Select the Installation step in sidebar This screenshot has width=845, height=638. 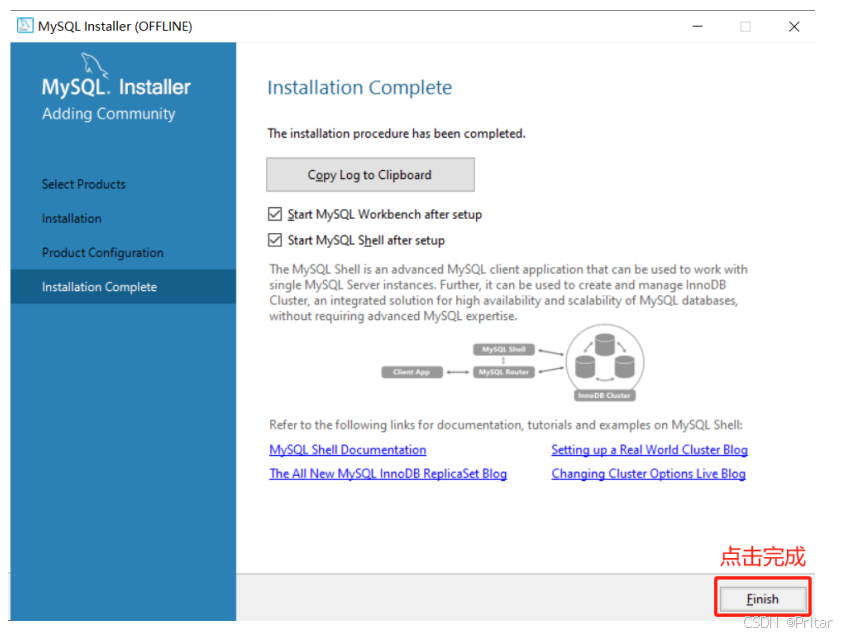(x=72, y=218)
